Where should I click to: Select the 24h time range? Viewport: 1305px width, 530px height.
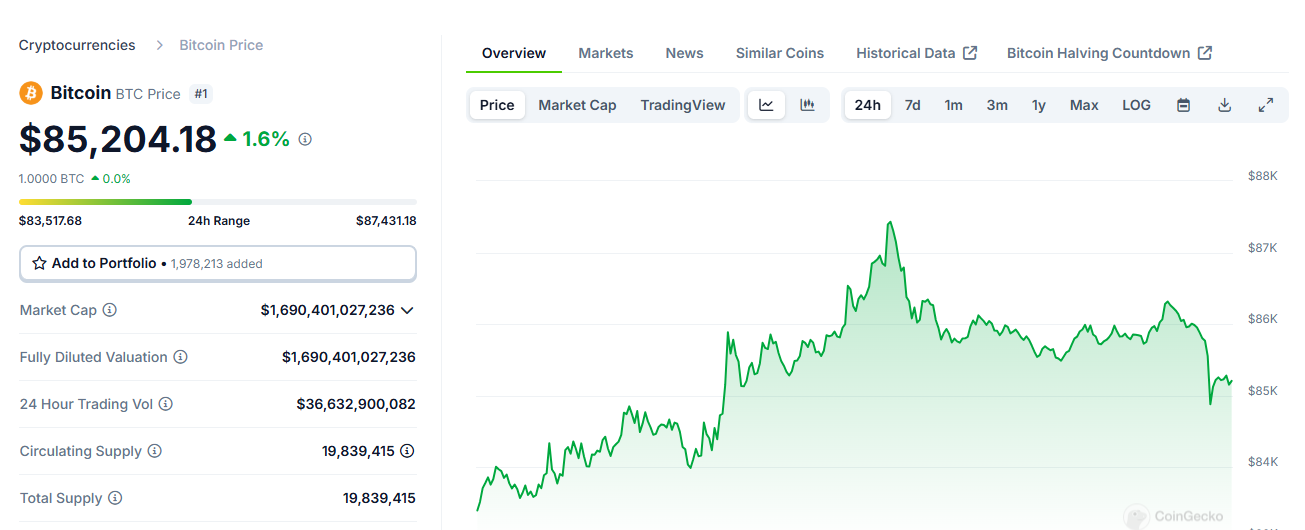[x=868, y=105]
